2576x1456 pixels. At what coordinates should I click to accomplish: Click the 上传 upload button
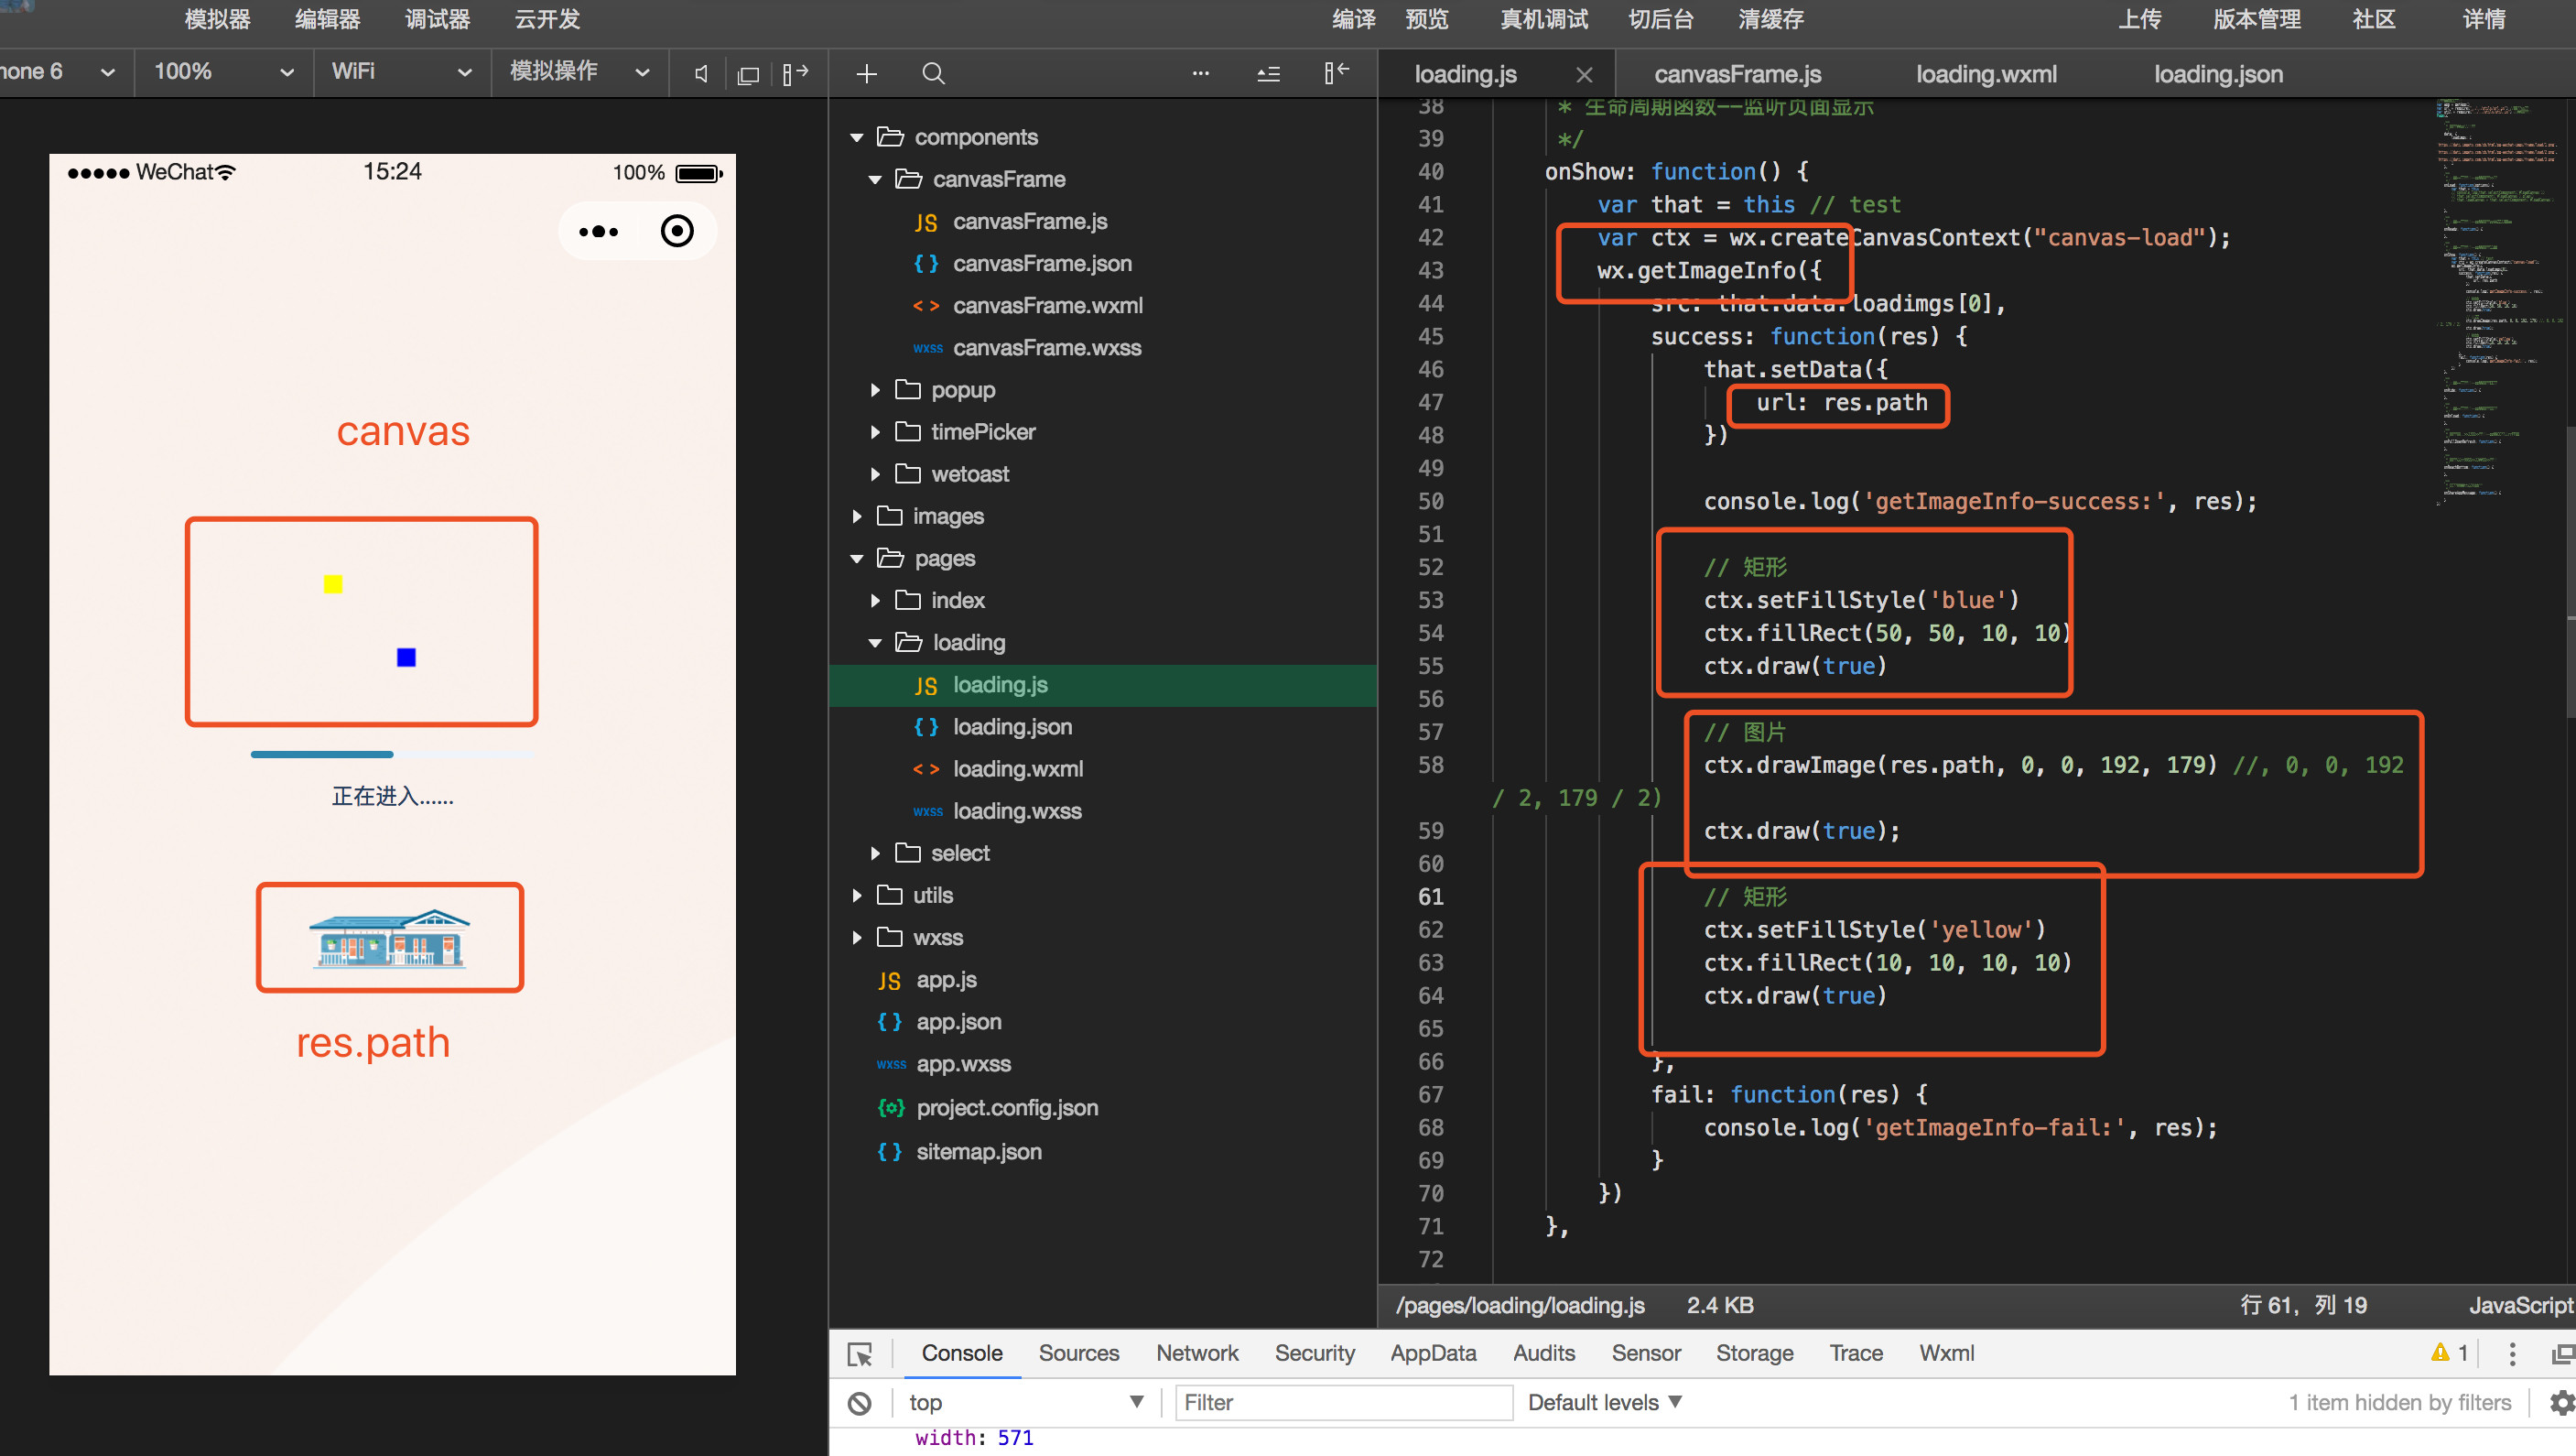point(2139,19)
